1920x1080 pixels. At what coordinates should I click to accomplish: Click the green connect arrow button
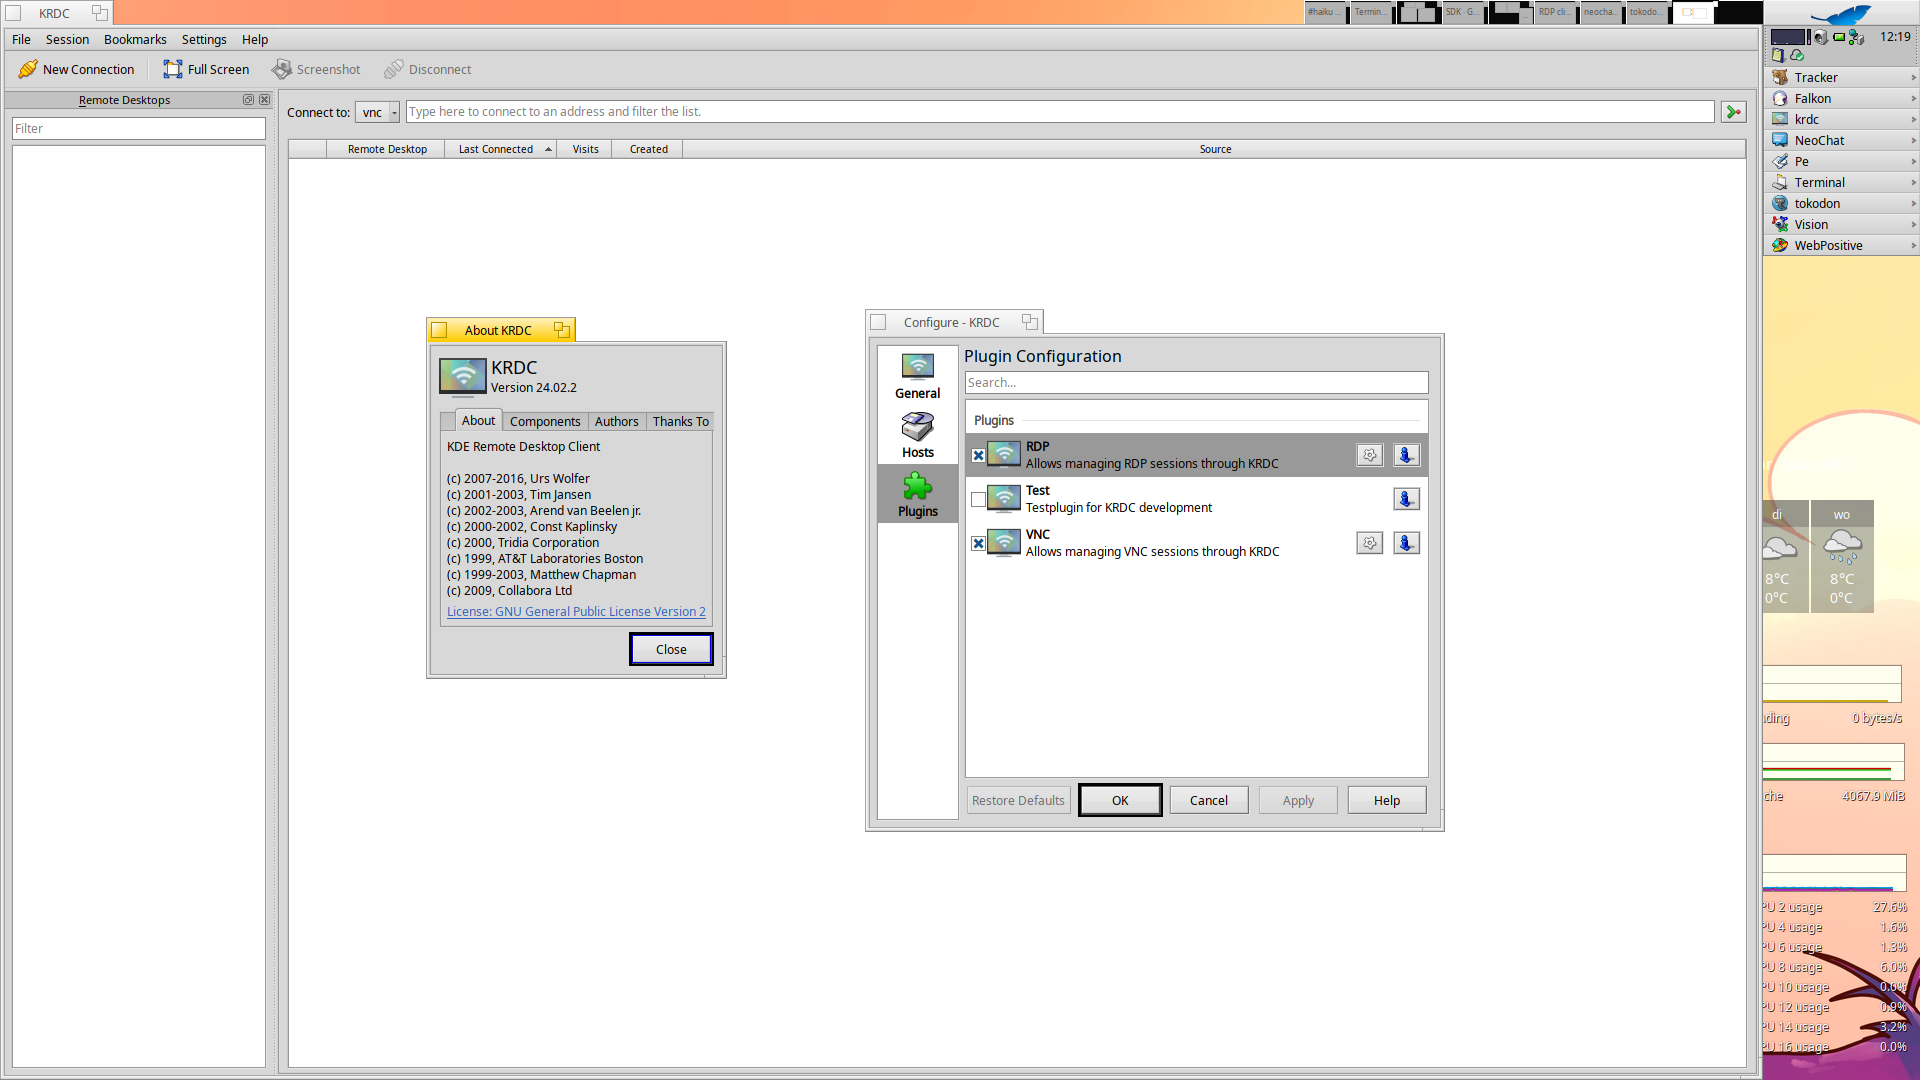(1733, 112)
